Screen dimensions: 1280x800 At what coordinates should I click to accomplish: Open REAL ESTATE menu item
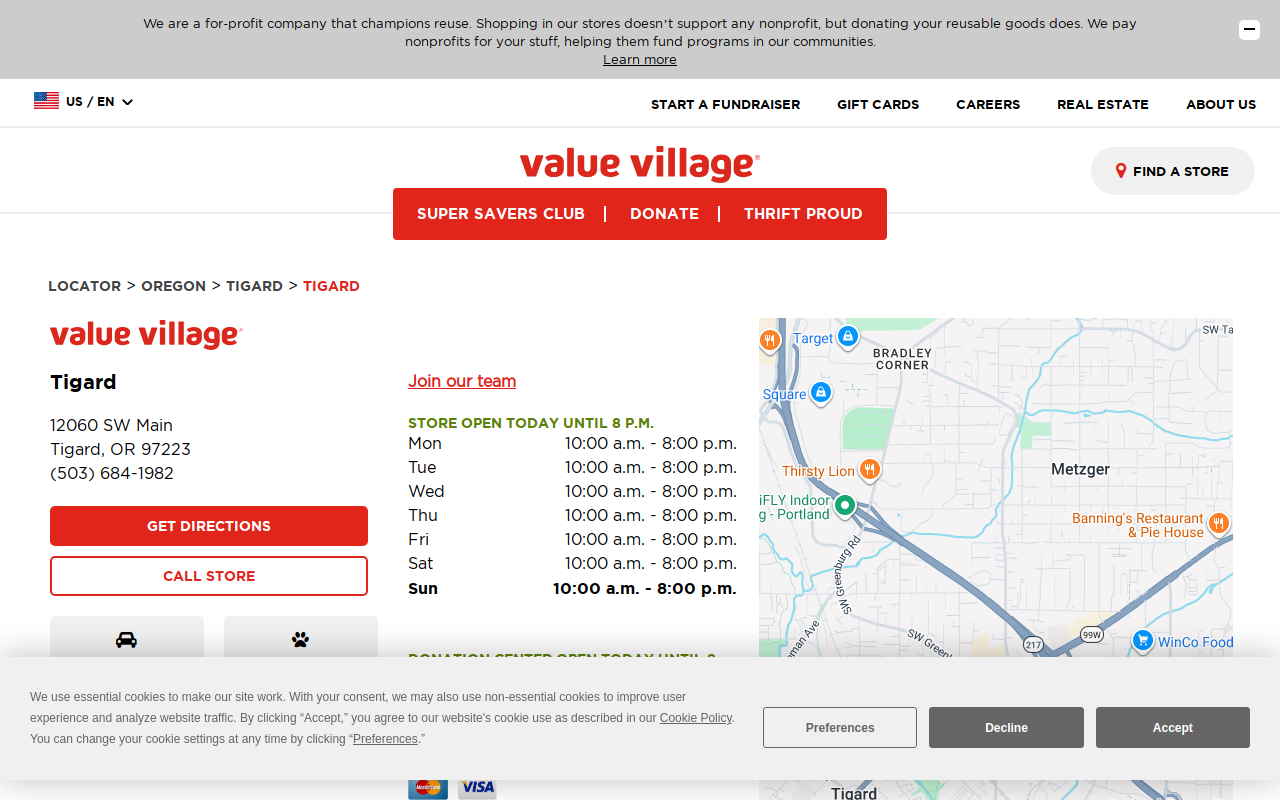1103,104
